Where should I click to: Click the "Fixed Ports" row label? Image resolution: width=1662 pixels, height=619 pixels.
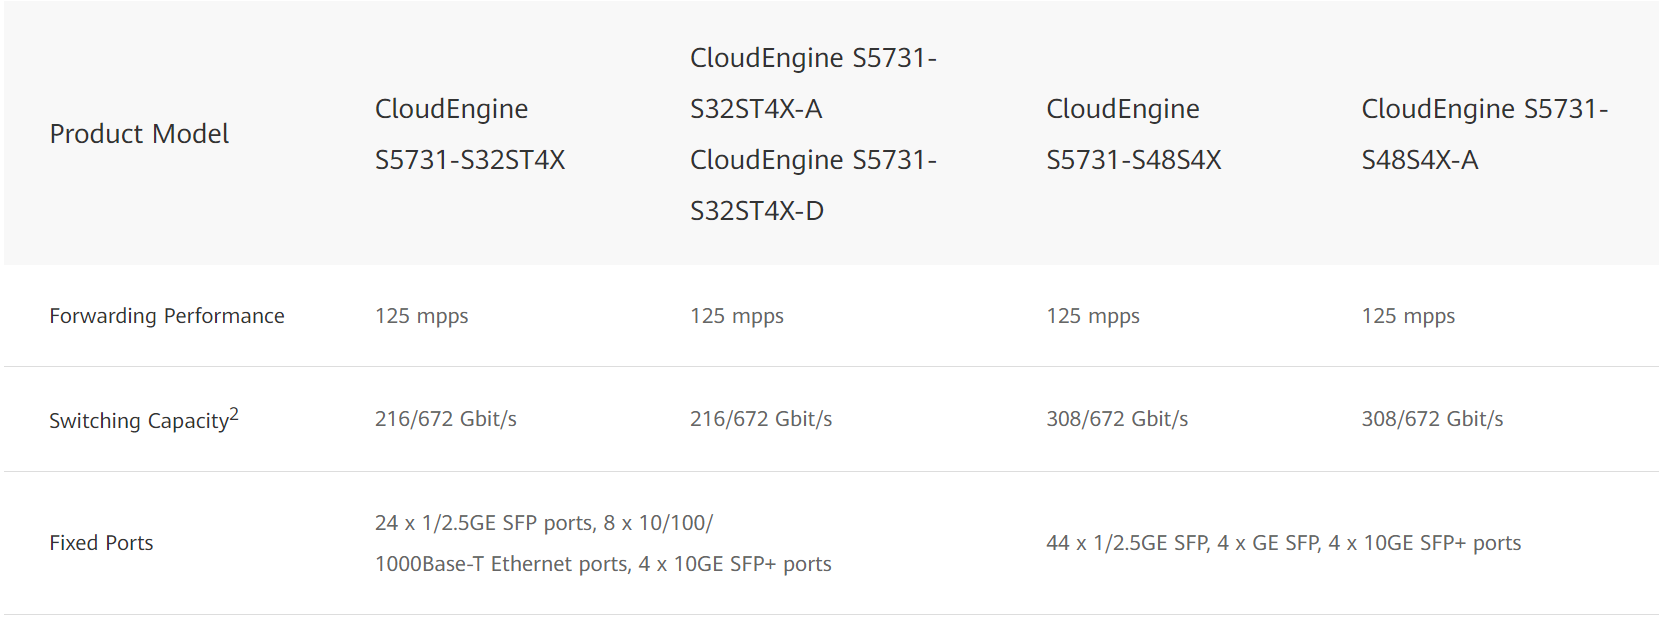(101, 543)
